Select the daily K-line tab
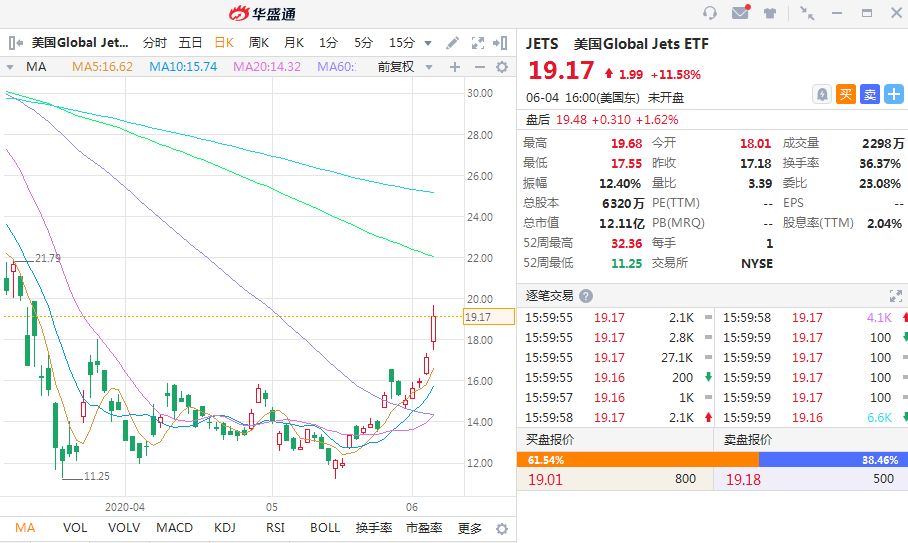Viewport: 908px width, 543px height. (224, 43)
